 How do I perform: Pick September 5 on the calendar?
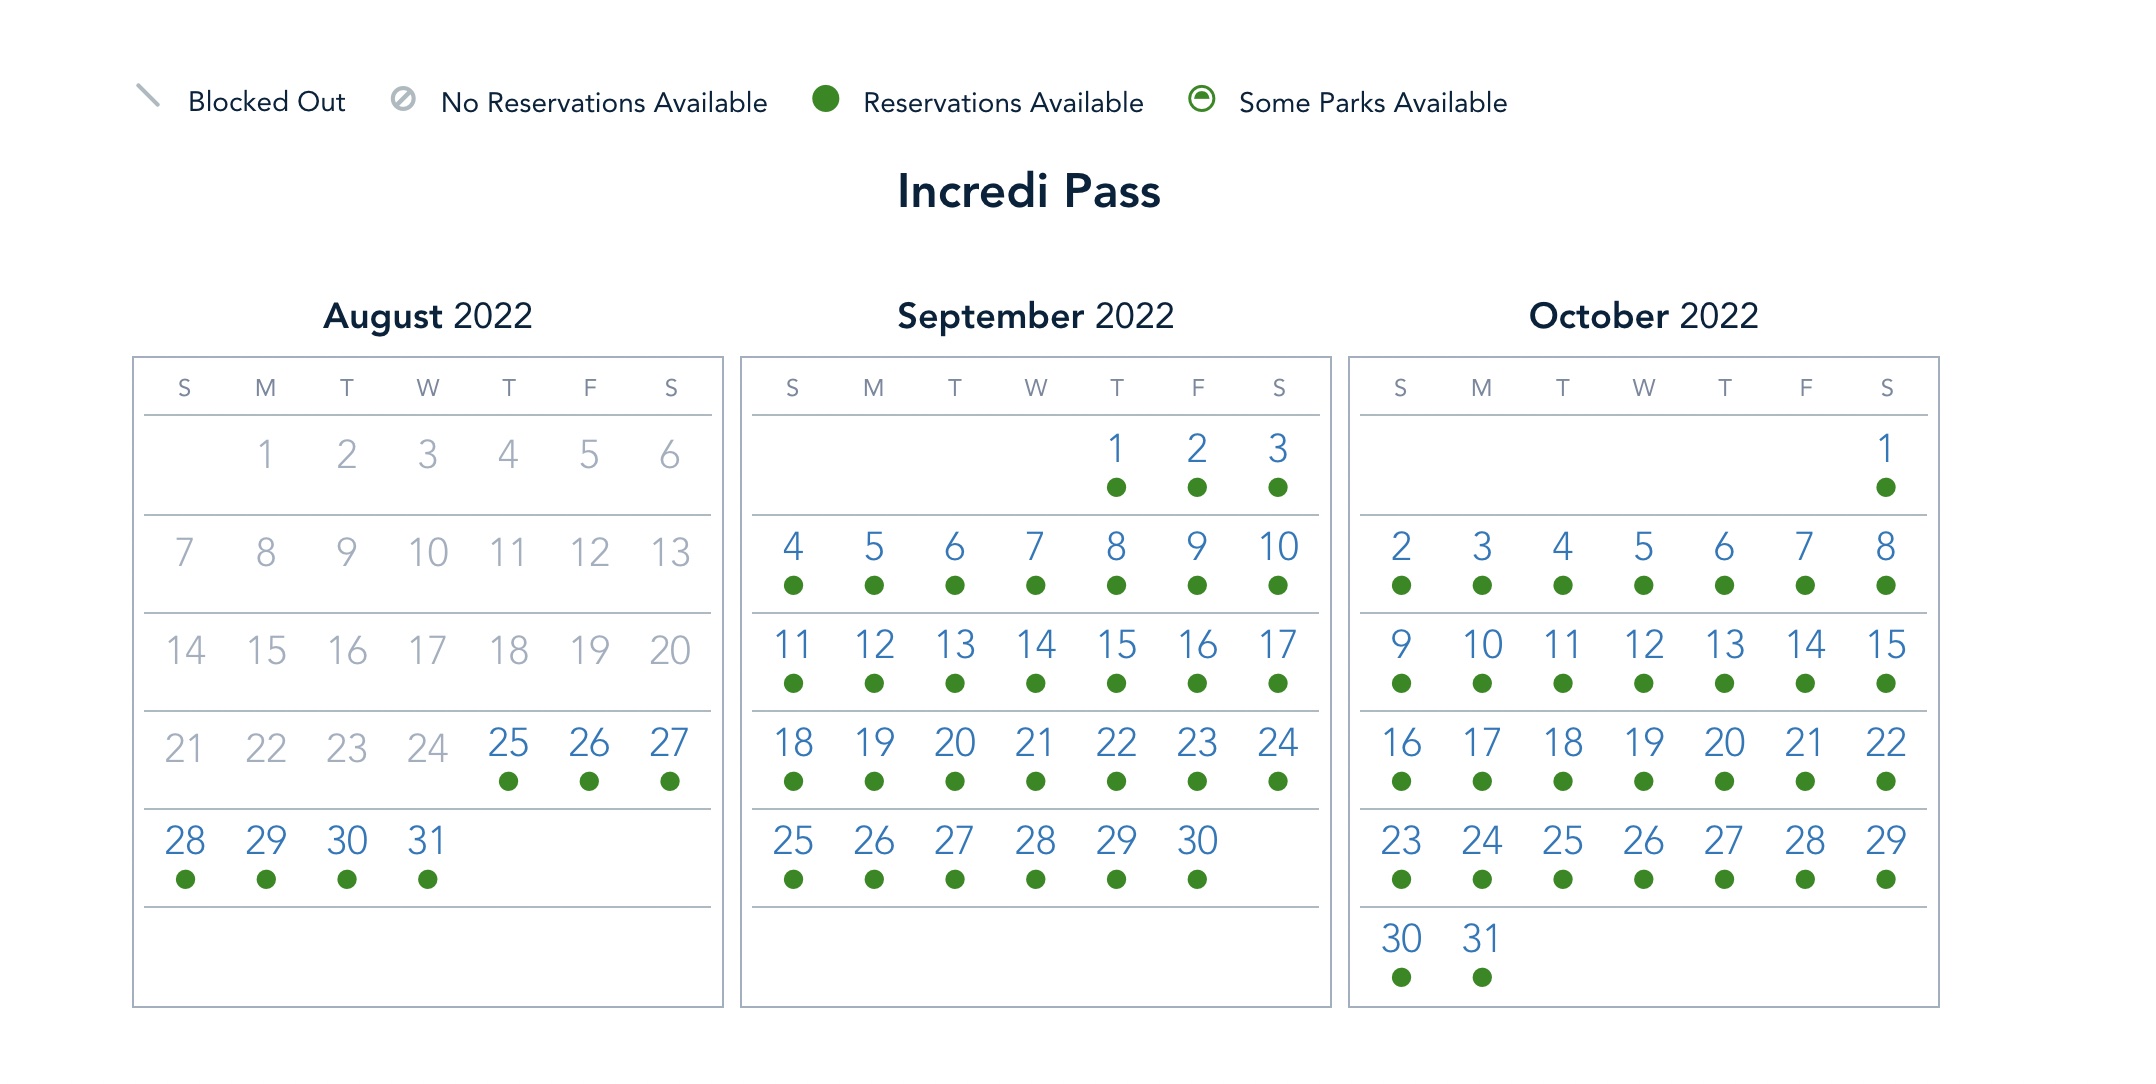pos(874,547)
